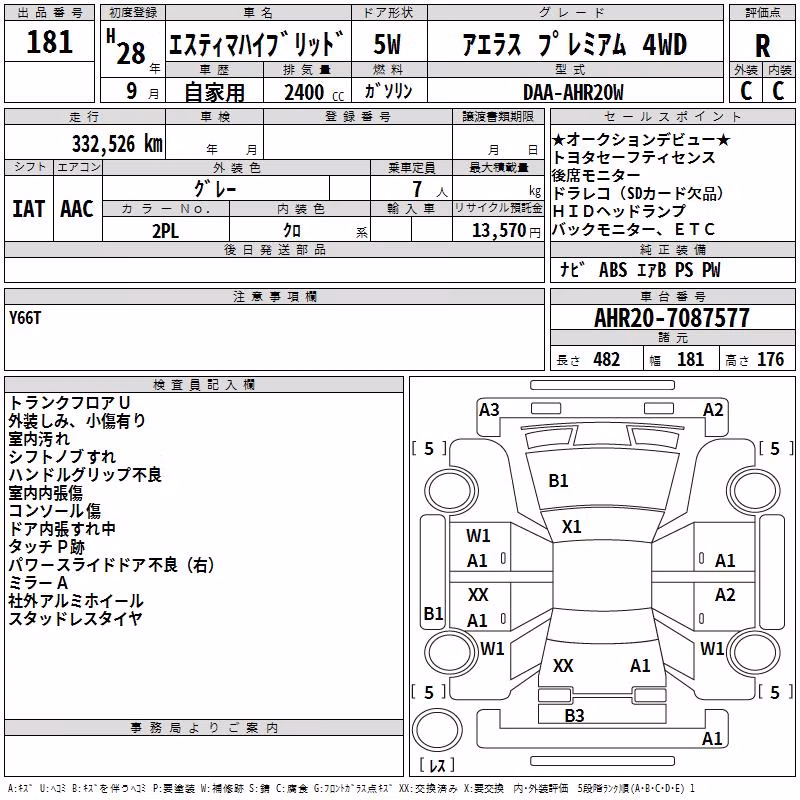This screenshot has height=800, width=800.
Task: Click the chassis number AHR20-7087577
Action: pos(672,318)
